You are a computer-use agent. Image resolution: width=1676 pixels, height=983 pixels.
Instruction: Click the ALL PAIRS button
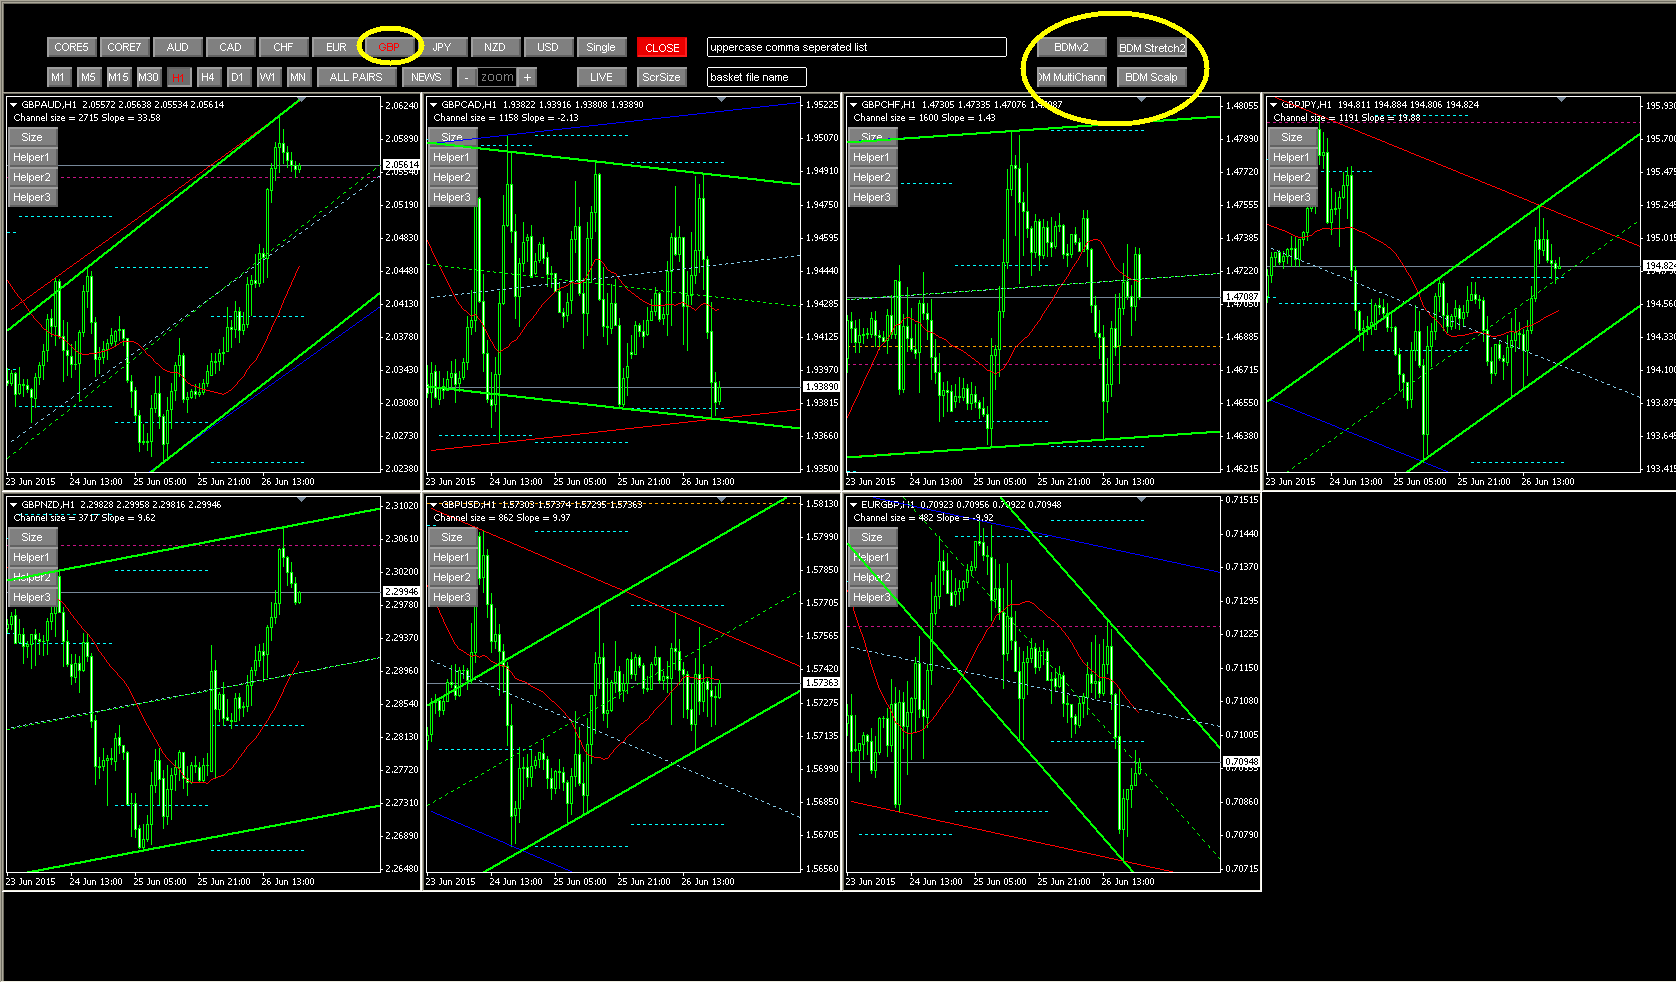356,77
